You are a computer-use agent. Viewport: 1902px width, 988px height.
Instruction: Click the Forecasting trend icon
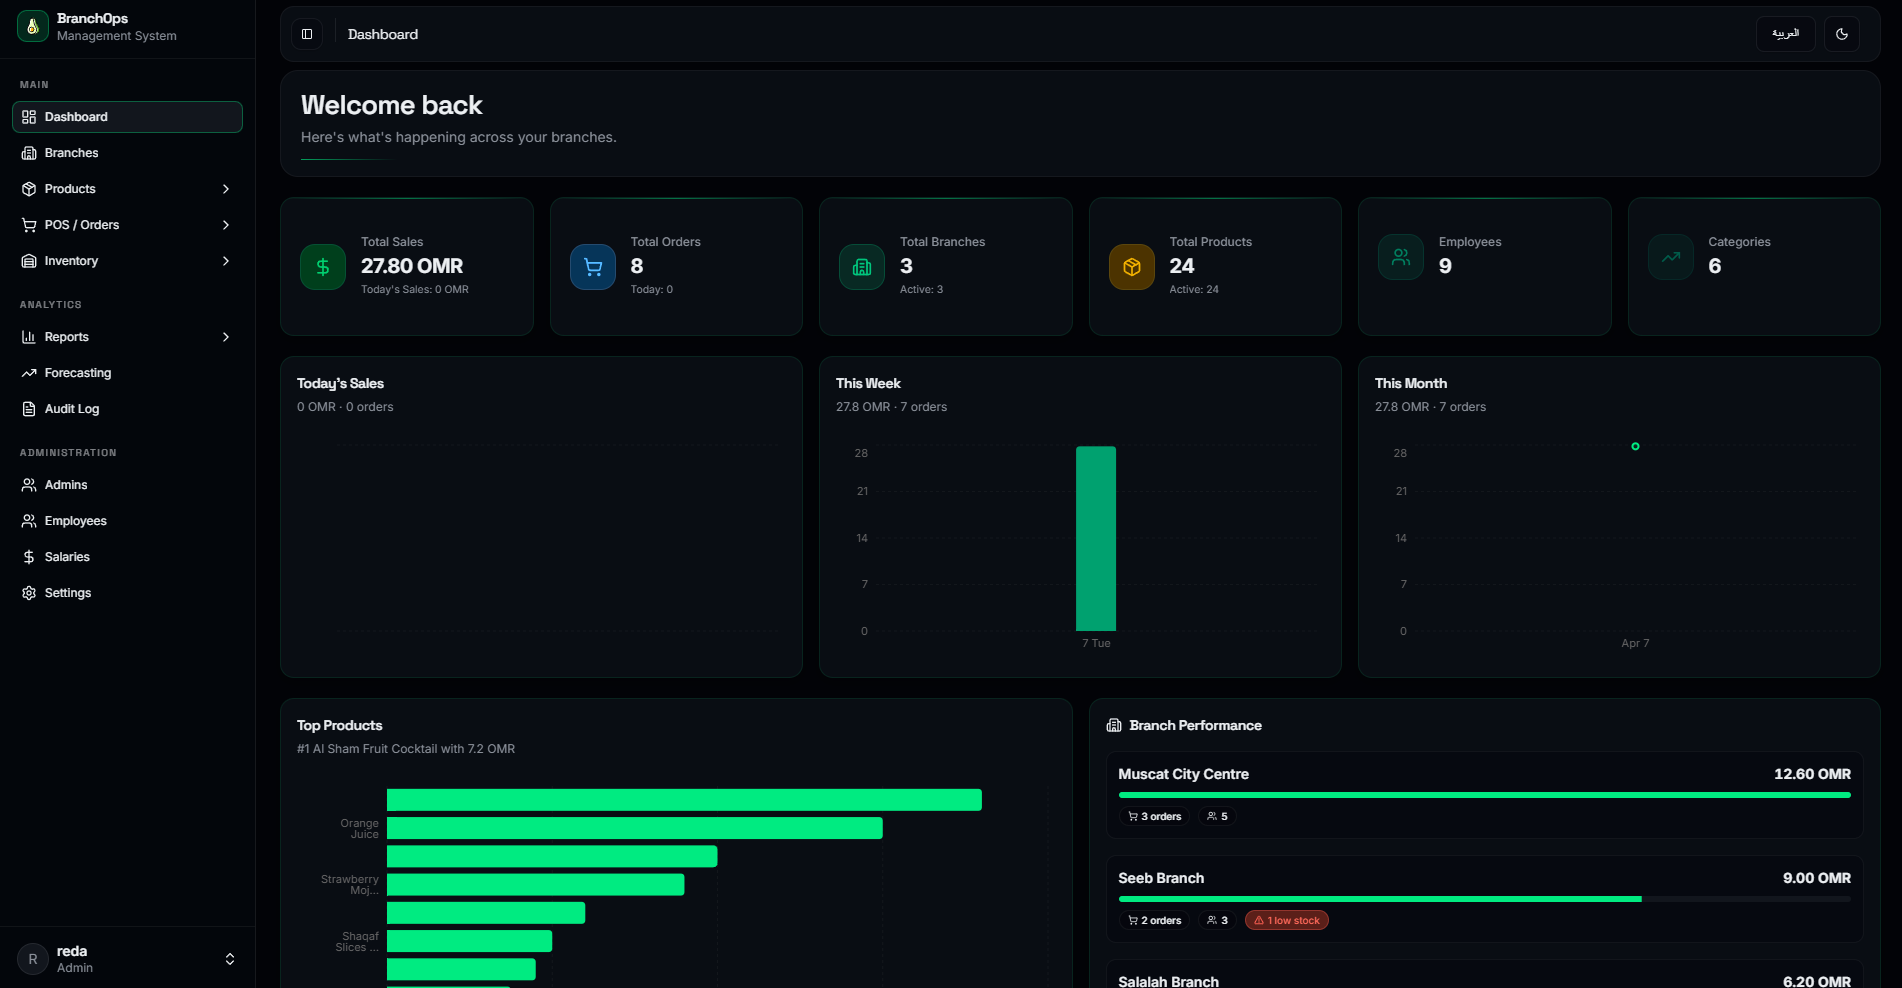pos(29,373)
